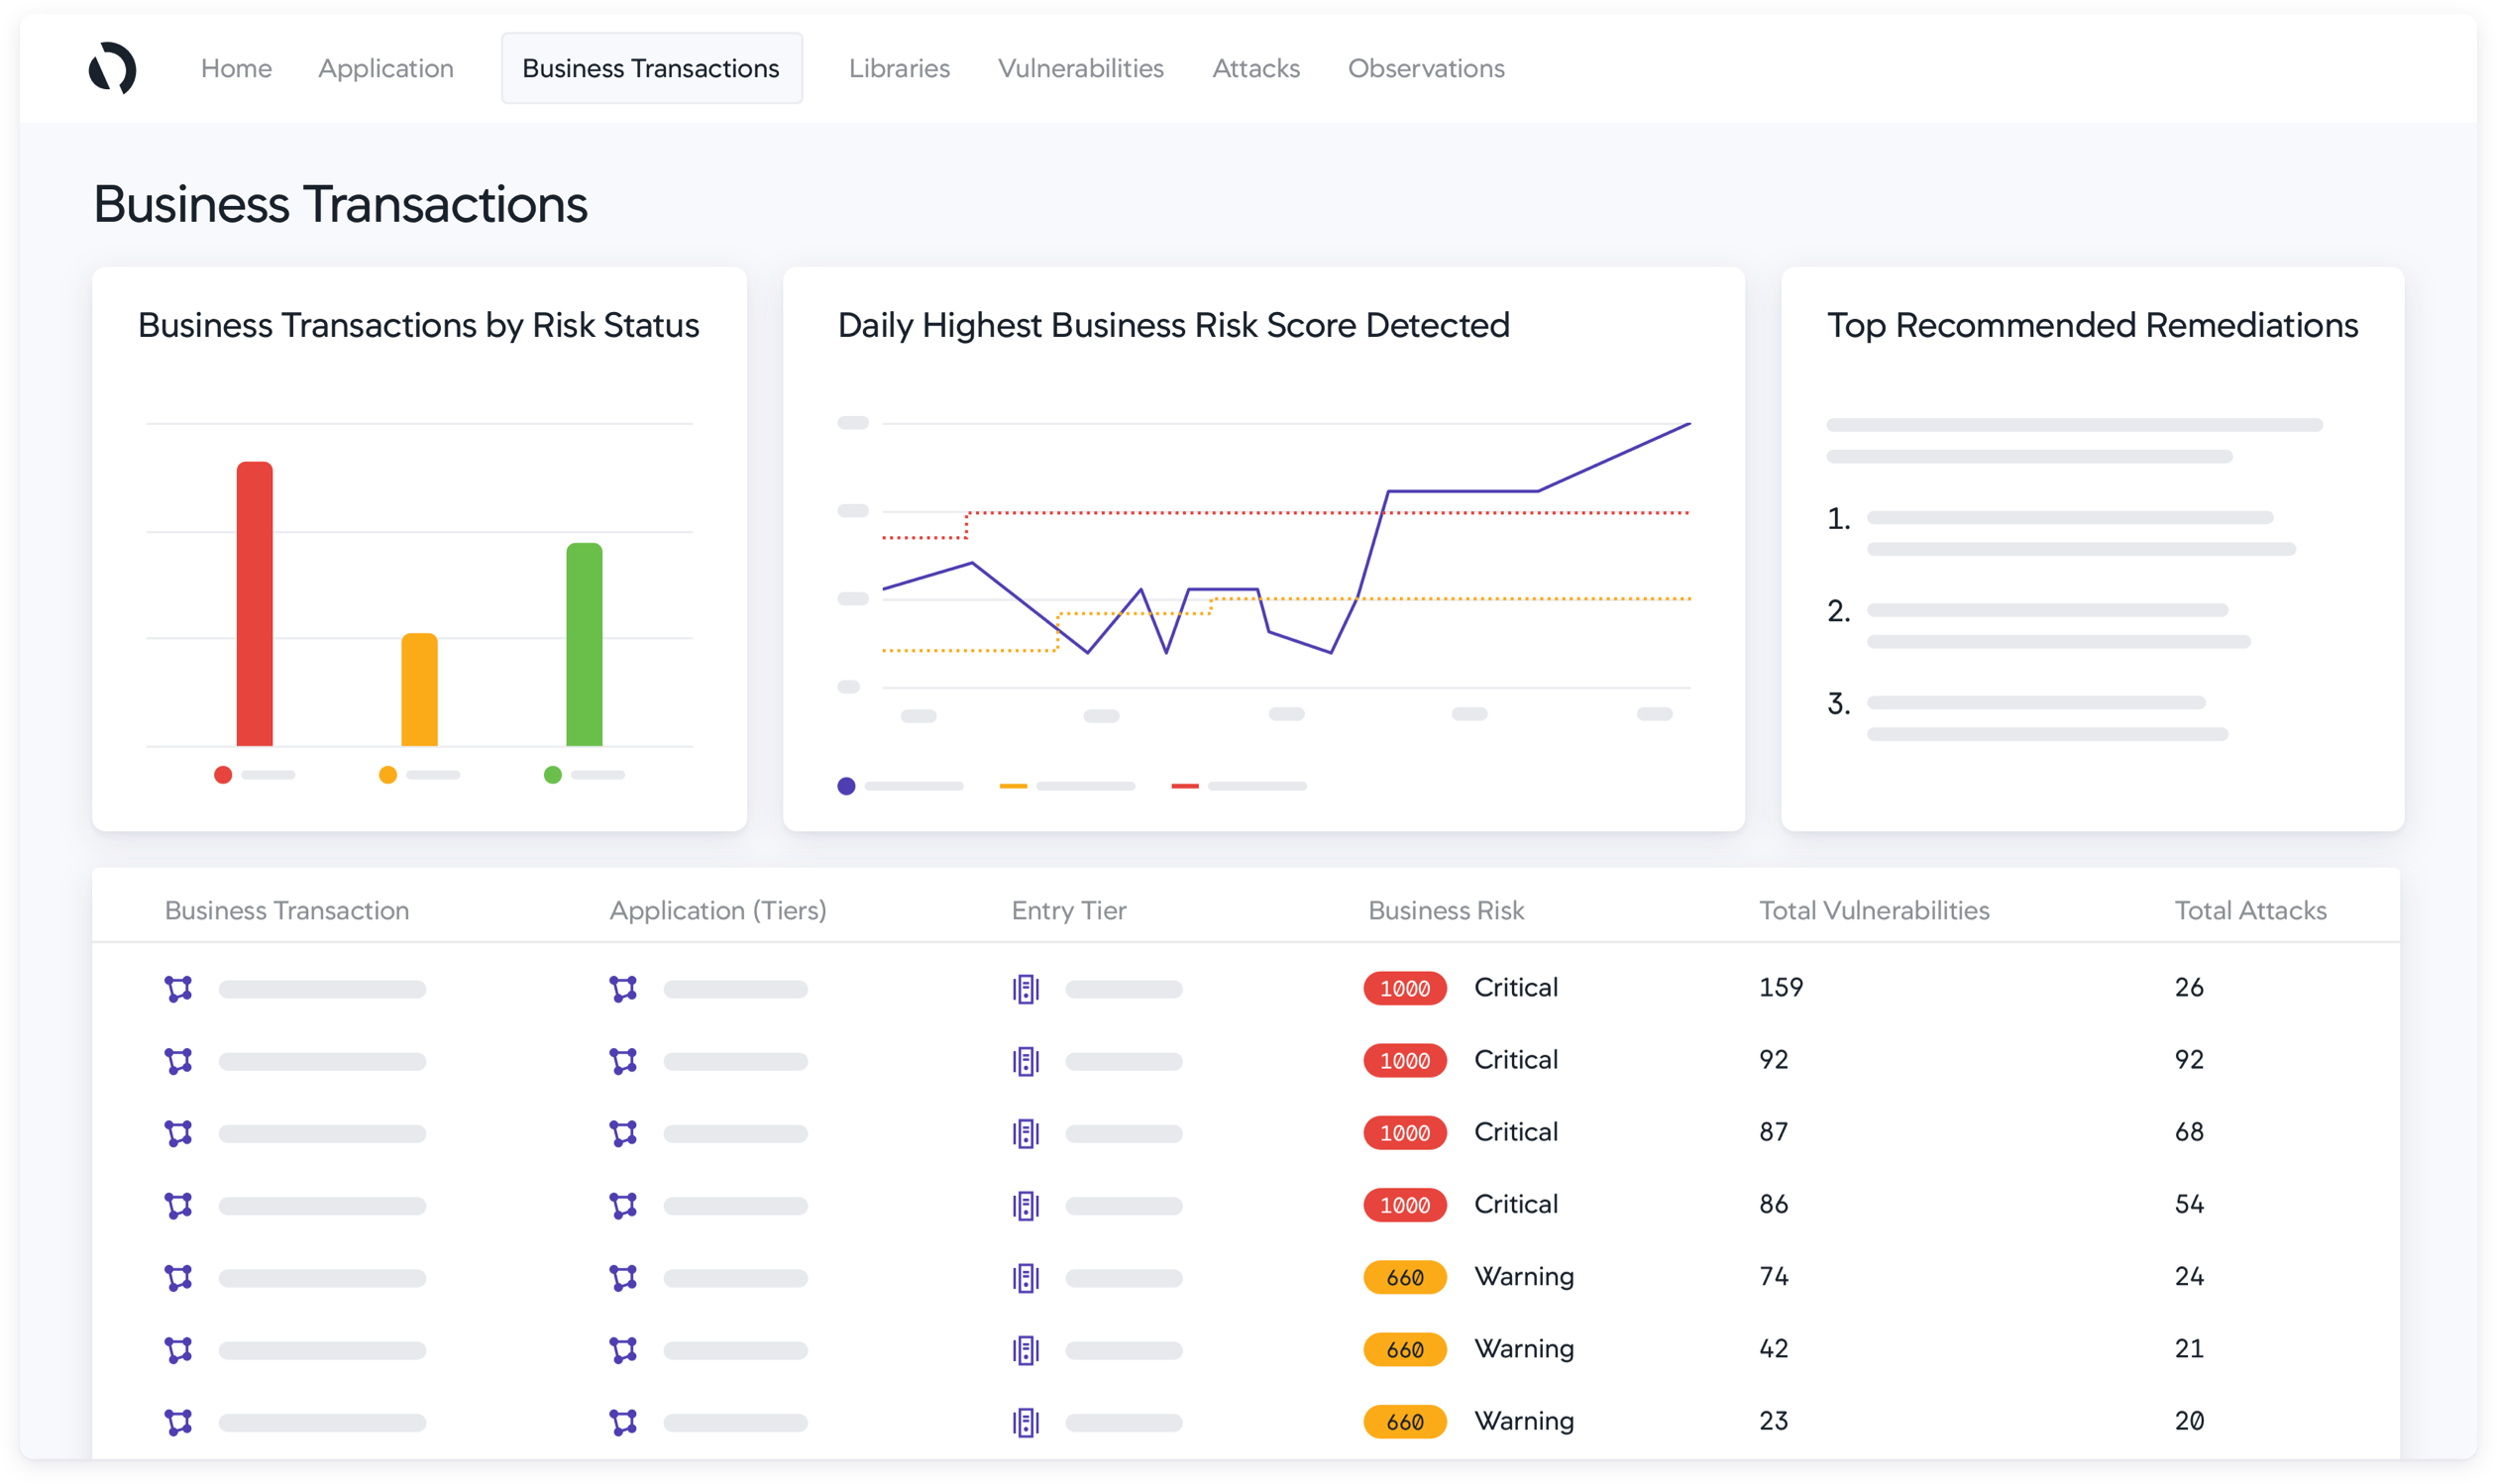Click transaction icon in row with 74 vulnerabilities

click(x=178, y=1278)
